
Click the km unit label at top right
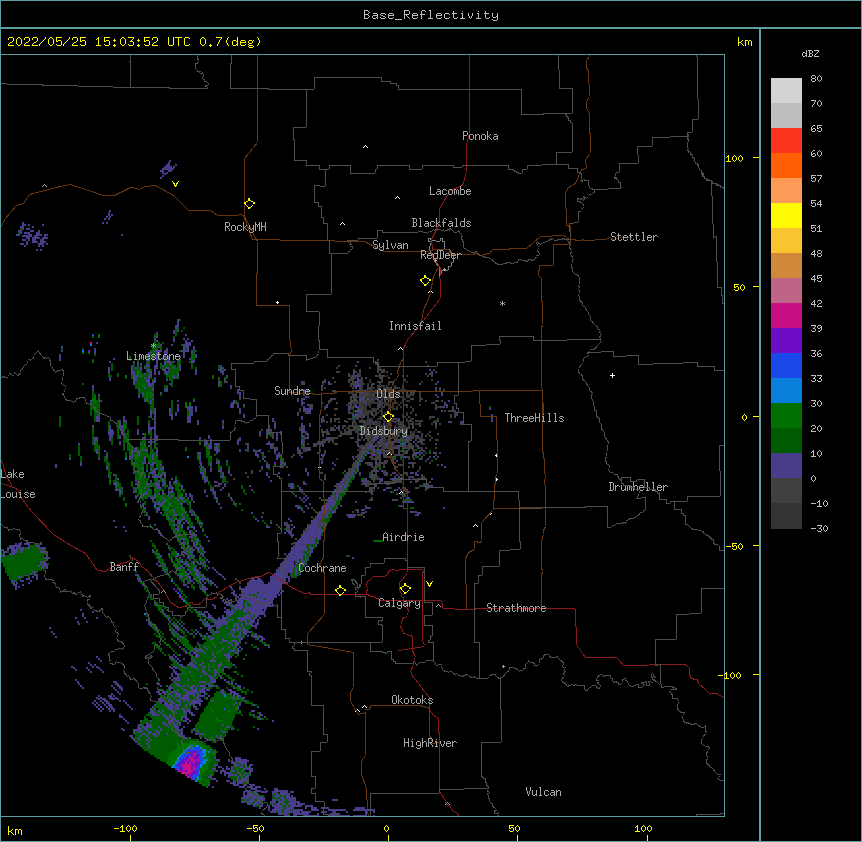click(x=744, y=42)
